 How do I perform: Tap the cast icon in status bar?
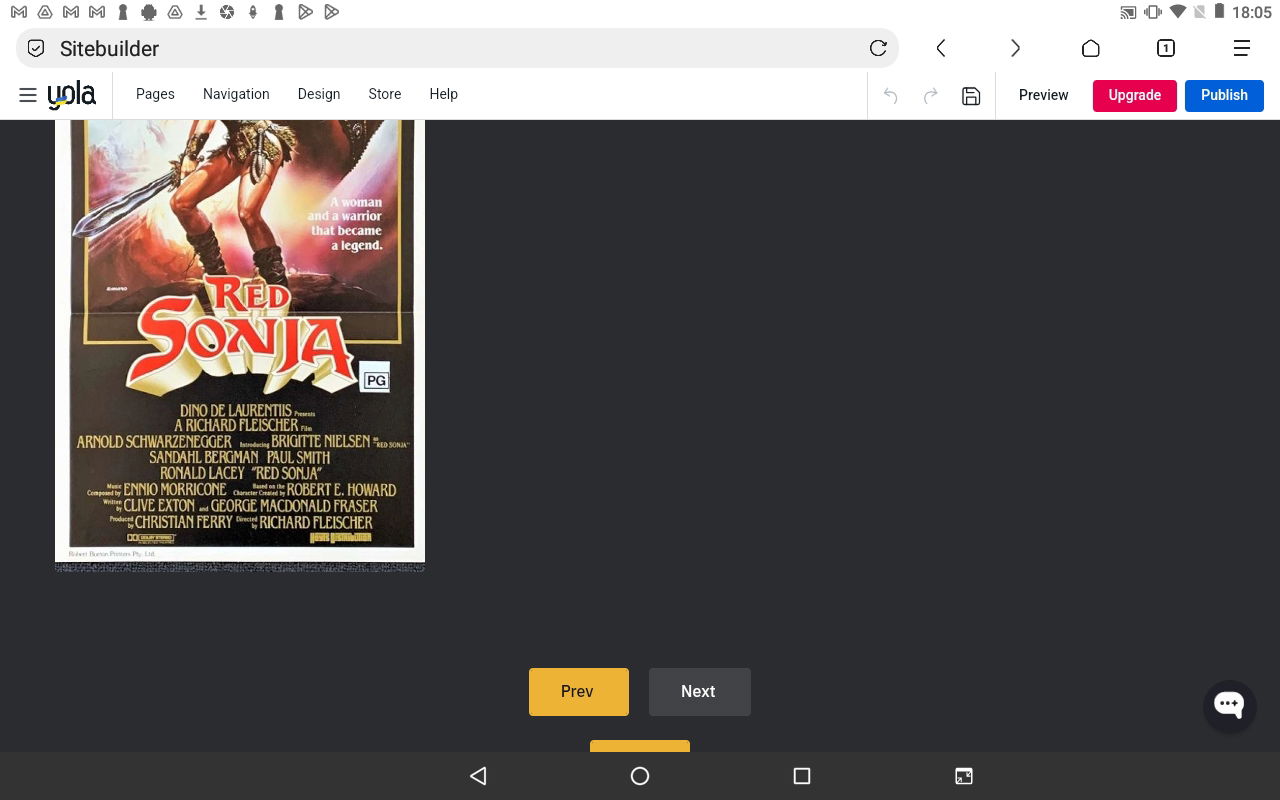1128,12
